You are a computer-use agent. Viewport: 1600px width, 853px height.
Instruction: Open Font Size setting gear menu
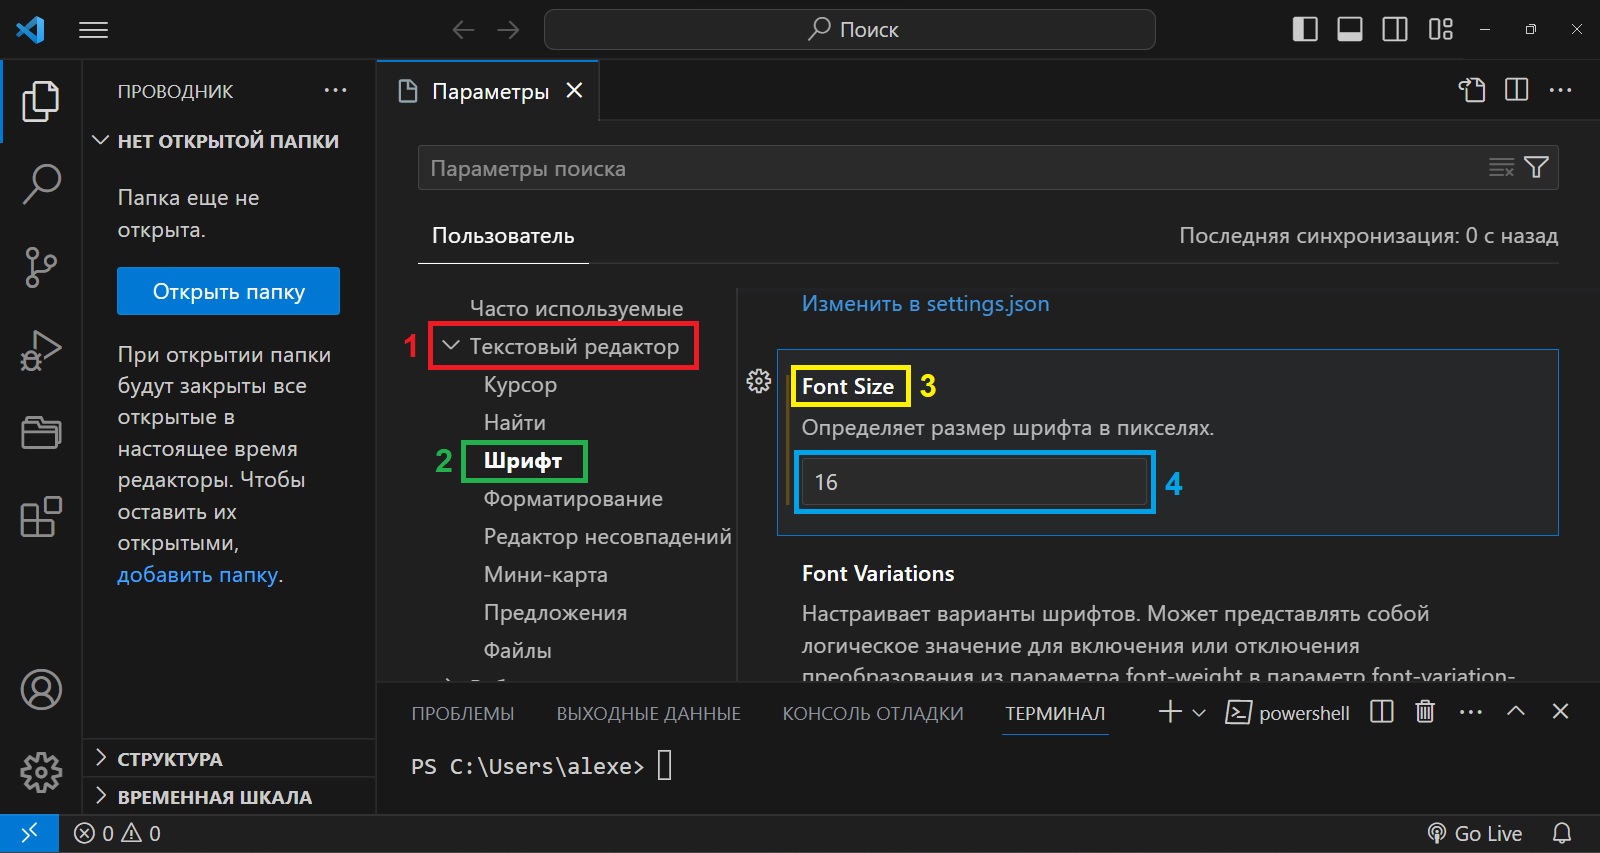(x=759, y=381)
